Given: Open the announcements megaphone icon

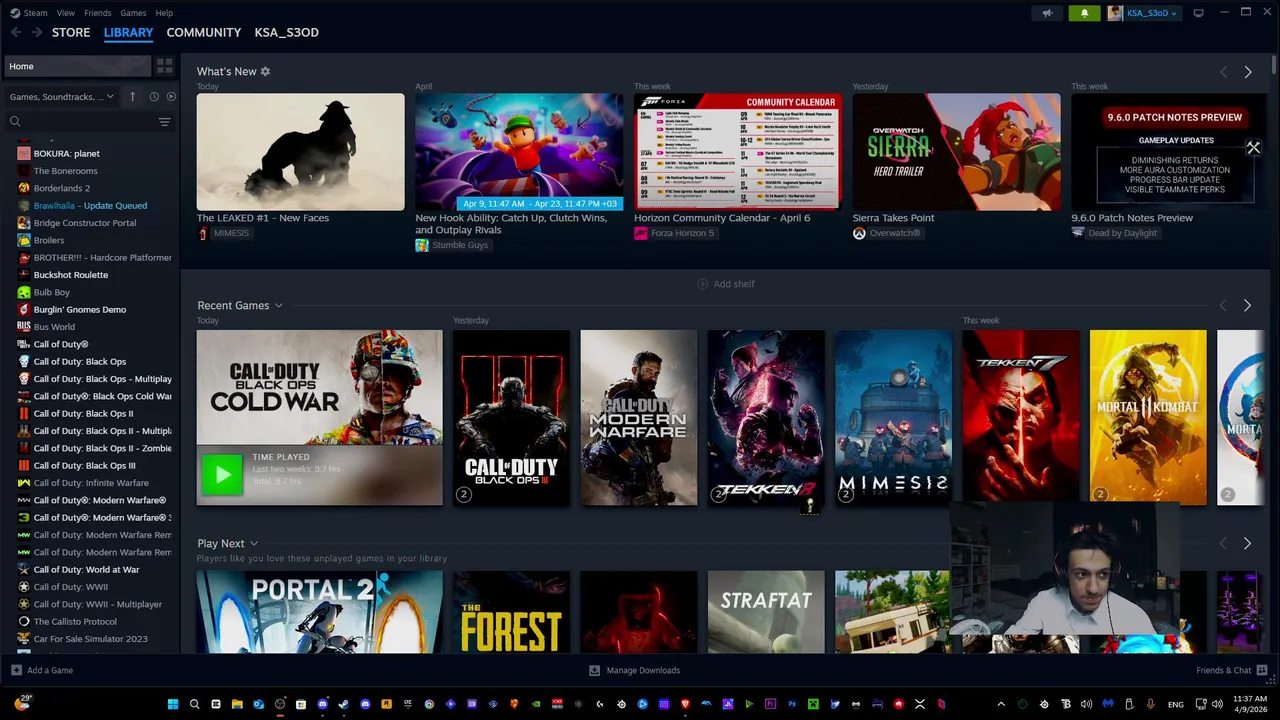Looking at the screenshot, I should pyautogui.click(x=1047, y=13).
